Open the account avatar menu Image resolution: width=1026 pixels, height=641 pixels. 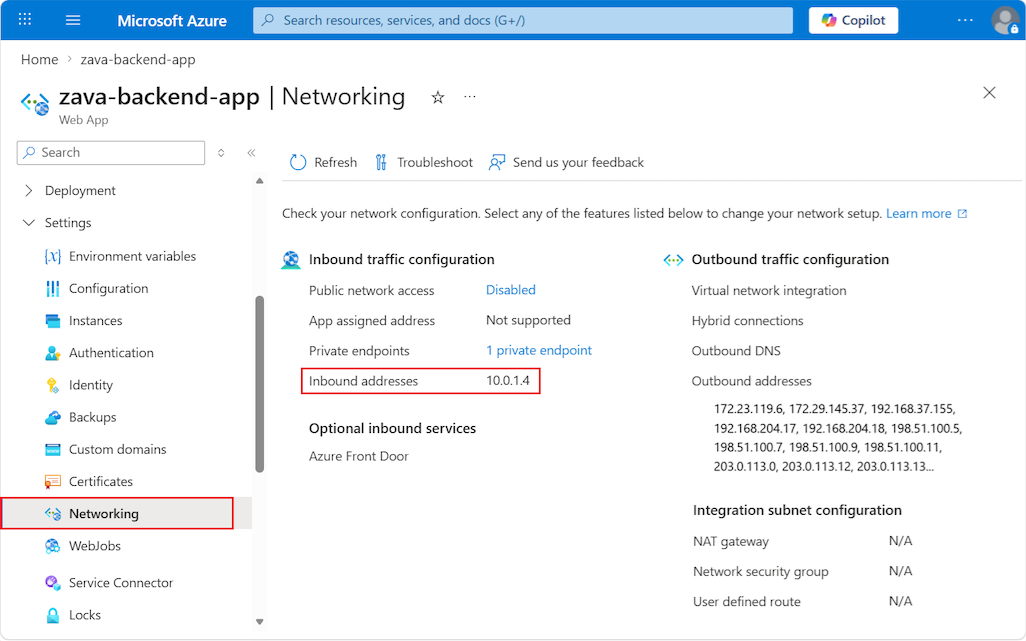[x=1005, y=20]
